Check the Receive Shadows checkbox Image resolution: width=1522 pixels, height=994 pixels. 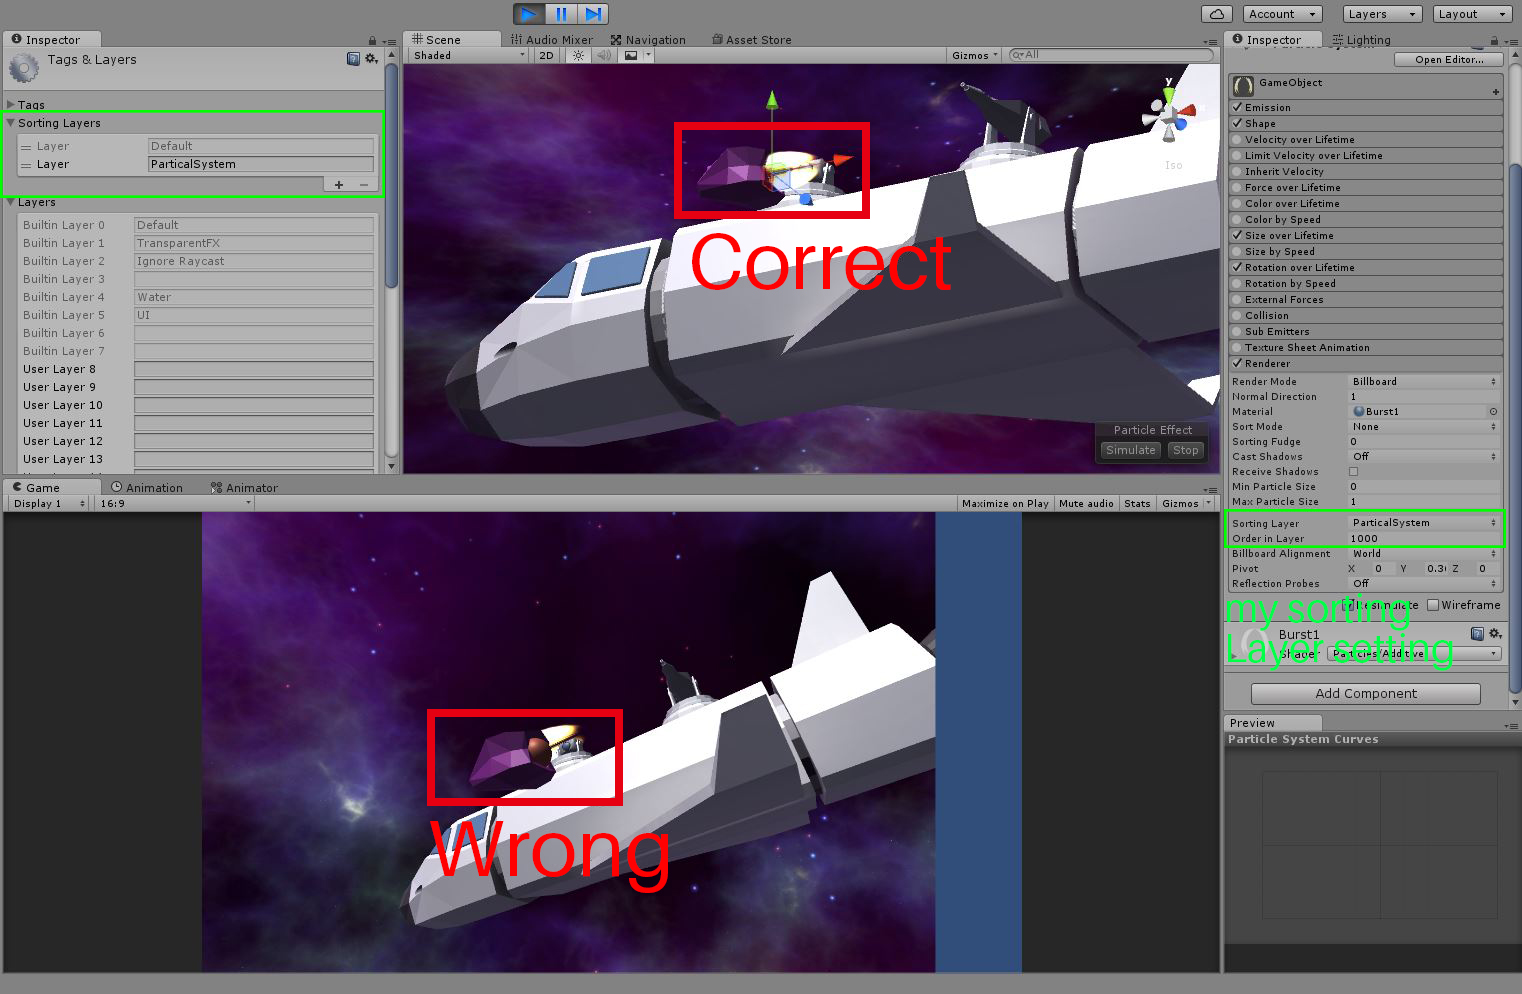click(x=1353, y=472)
